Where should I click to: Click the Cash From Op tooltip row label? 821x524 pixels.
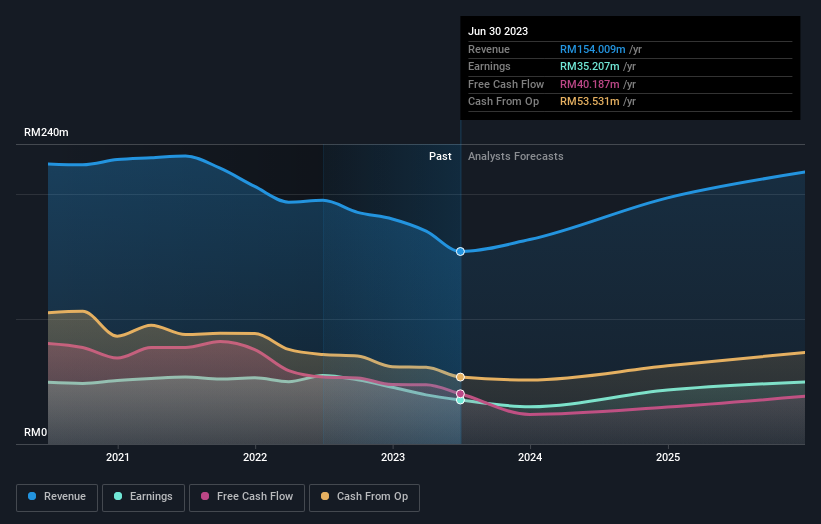503,102
